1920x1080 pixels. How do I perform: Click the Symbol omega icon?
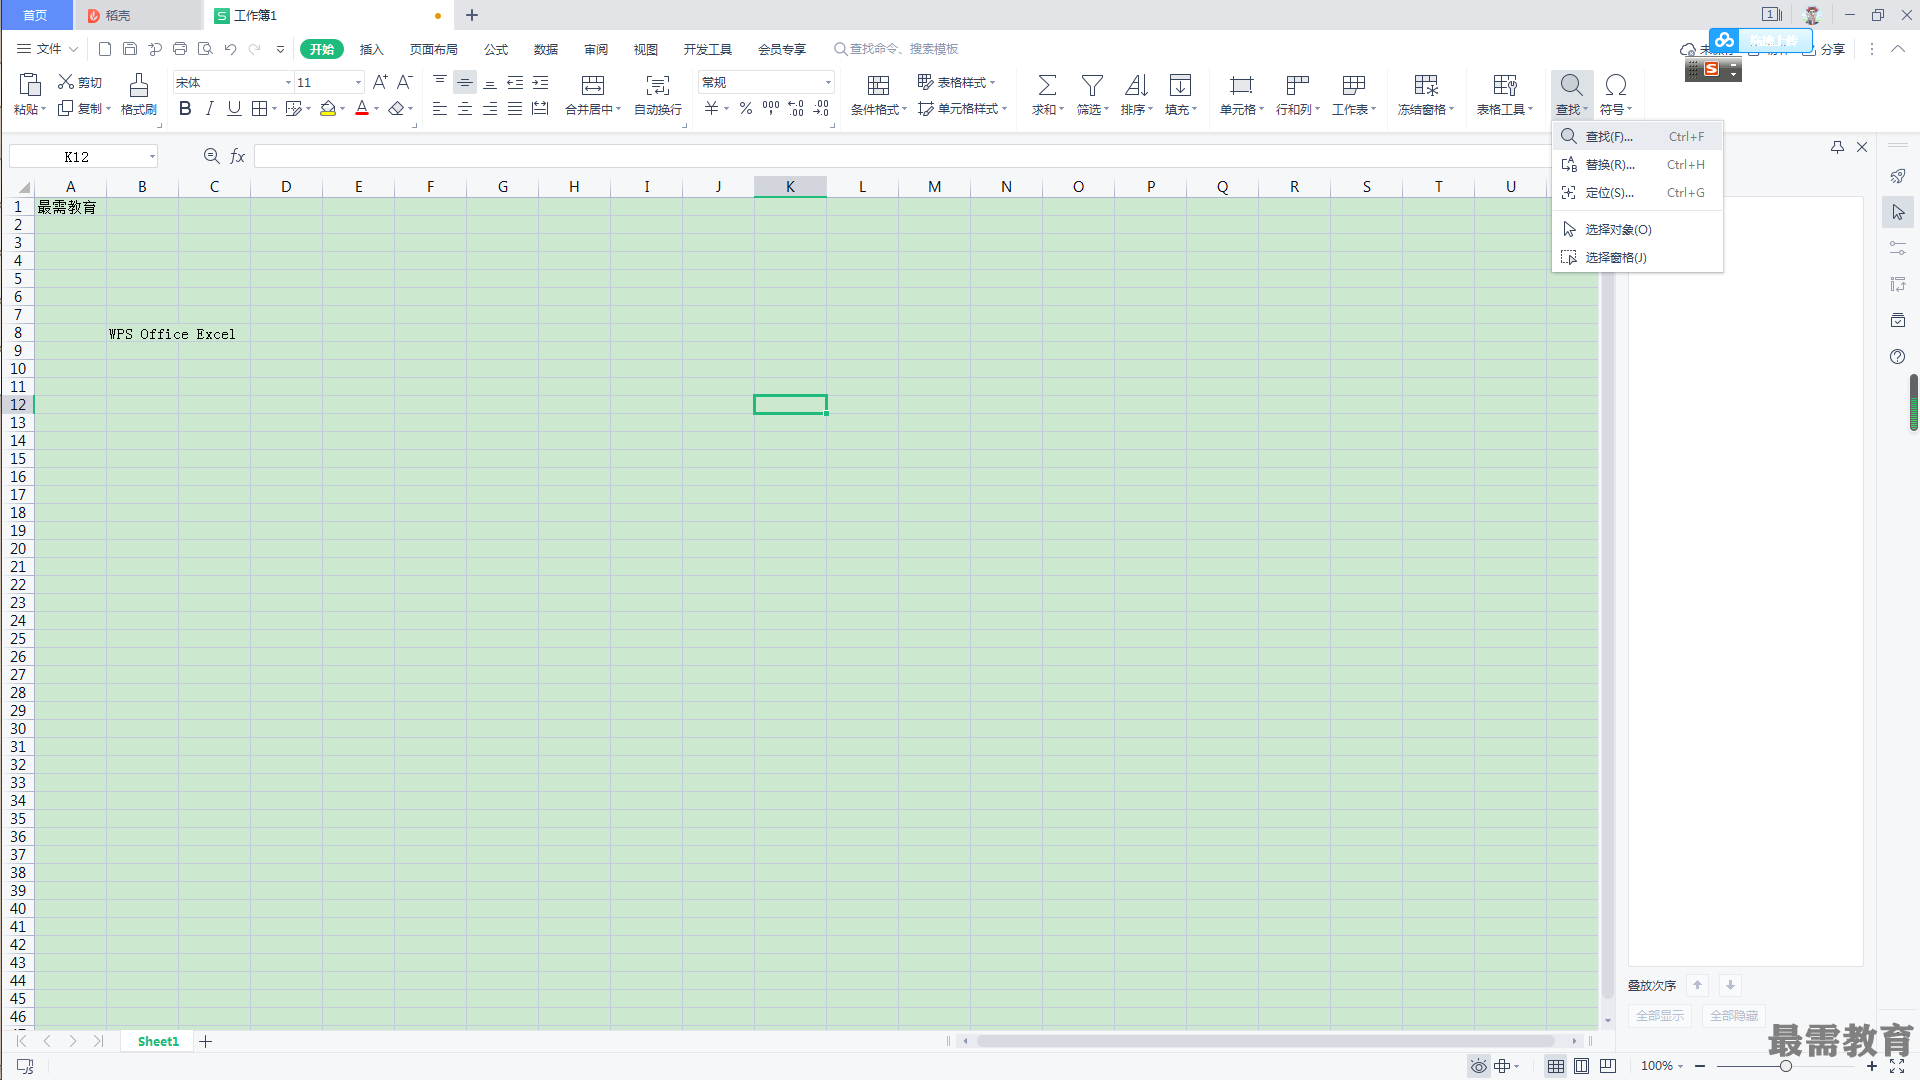pos(1616,85)
